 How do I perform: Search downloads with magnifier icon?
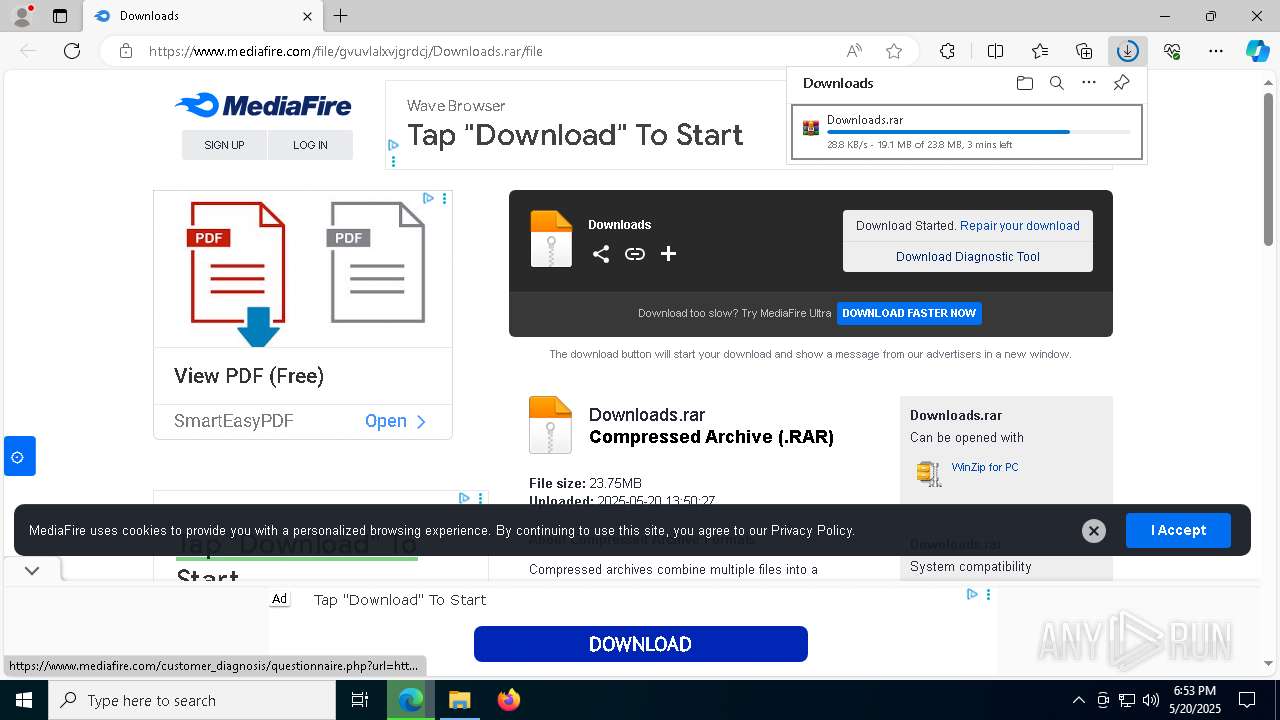[1056, 83]
